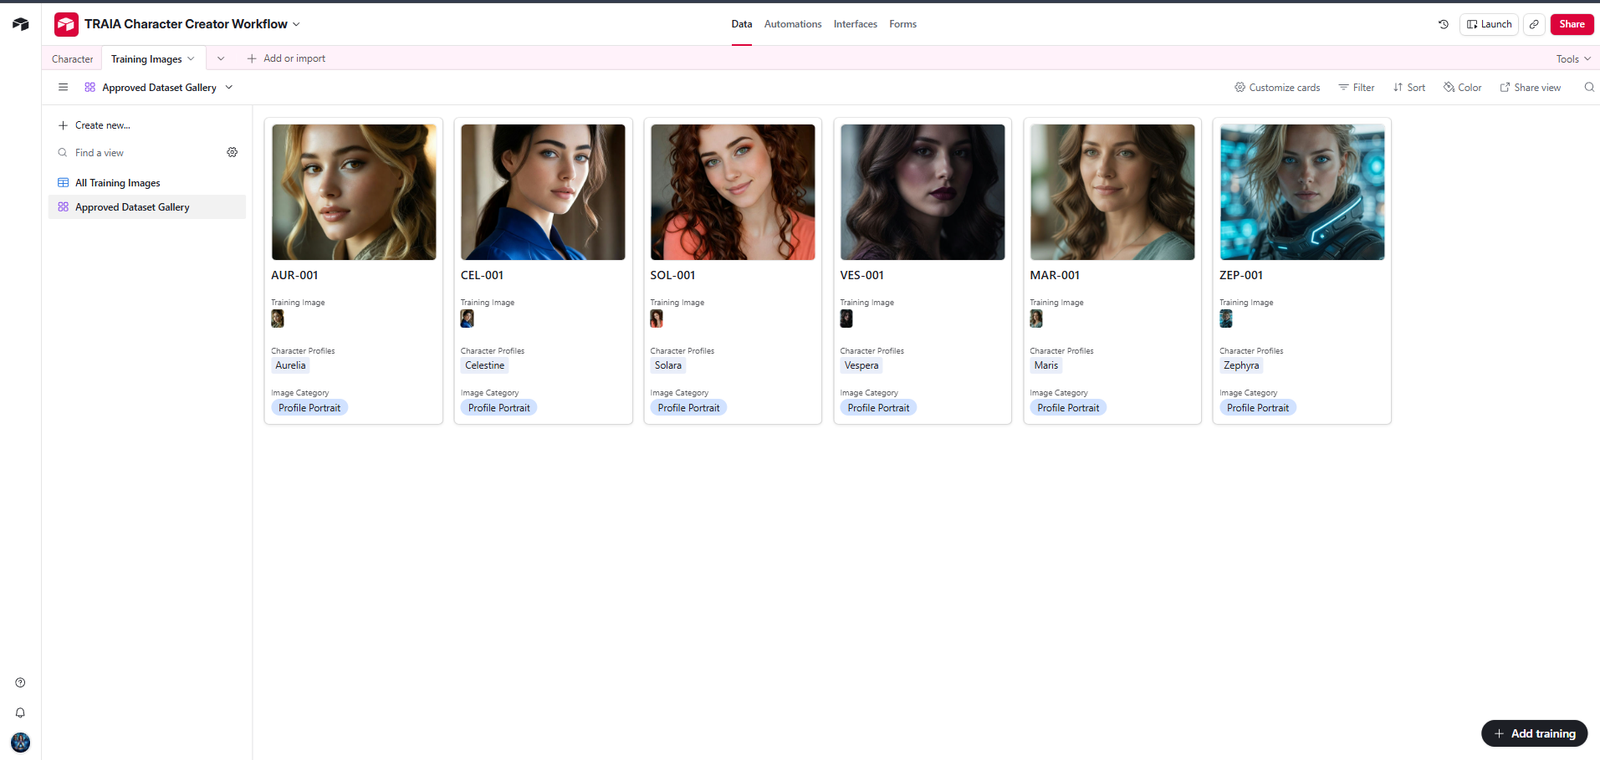Click the red Share button
The image size is (1600, 760).
[x=1572, y=24]
